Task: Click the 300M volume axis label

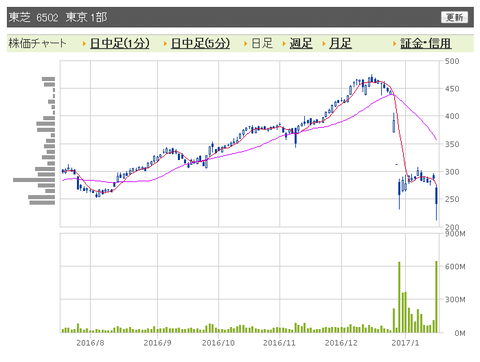Action: pos(455,299)
